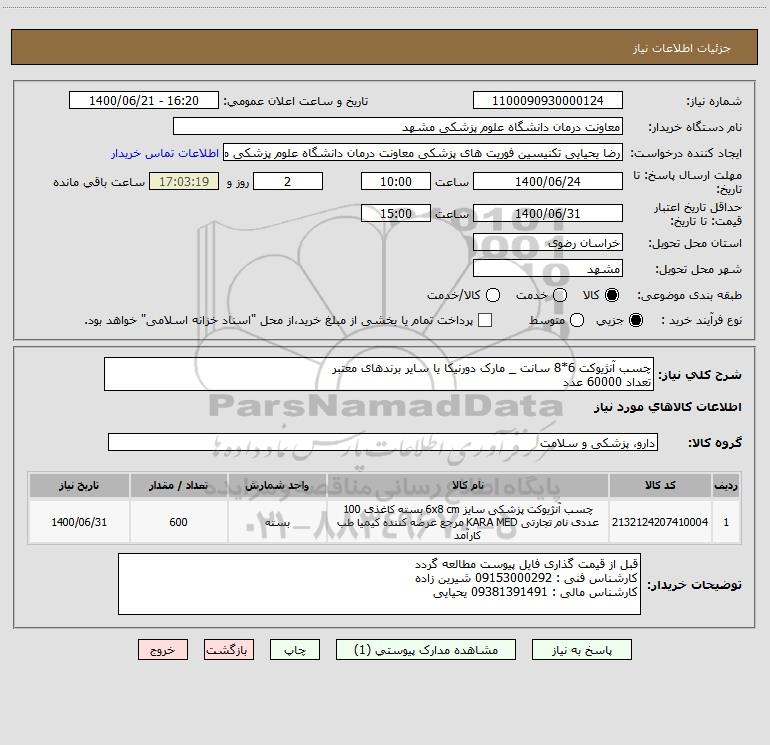
Task: Click the کد کالا column header
Action: [660, 485]
